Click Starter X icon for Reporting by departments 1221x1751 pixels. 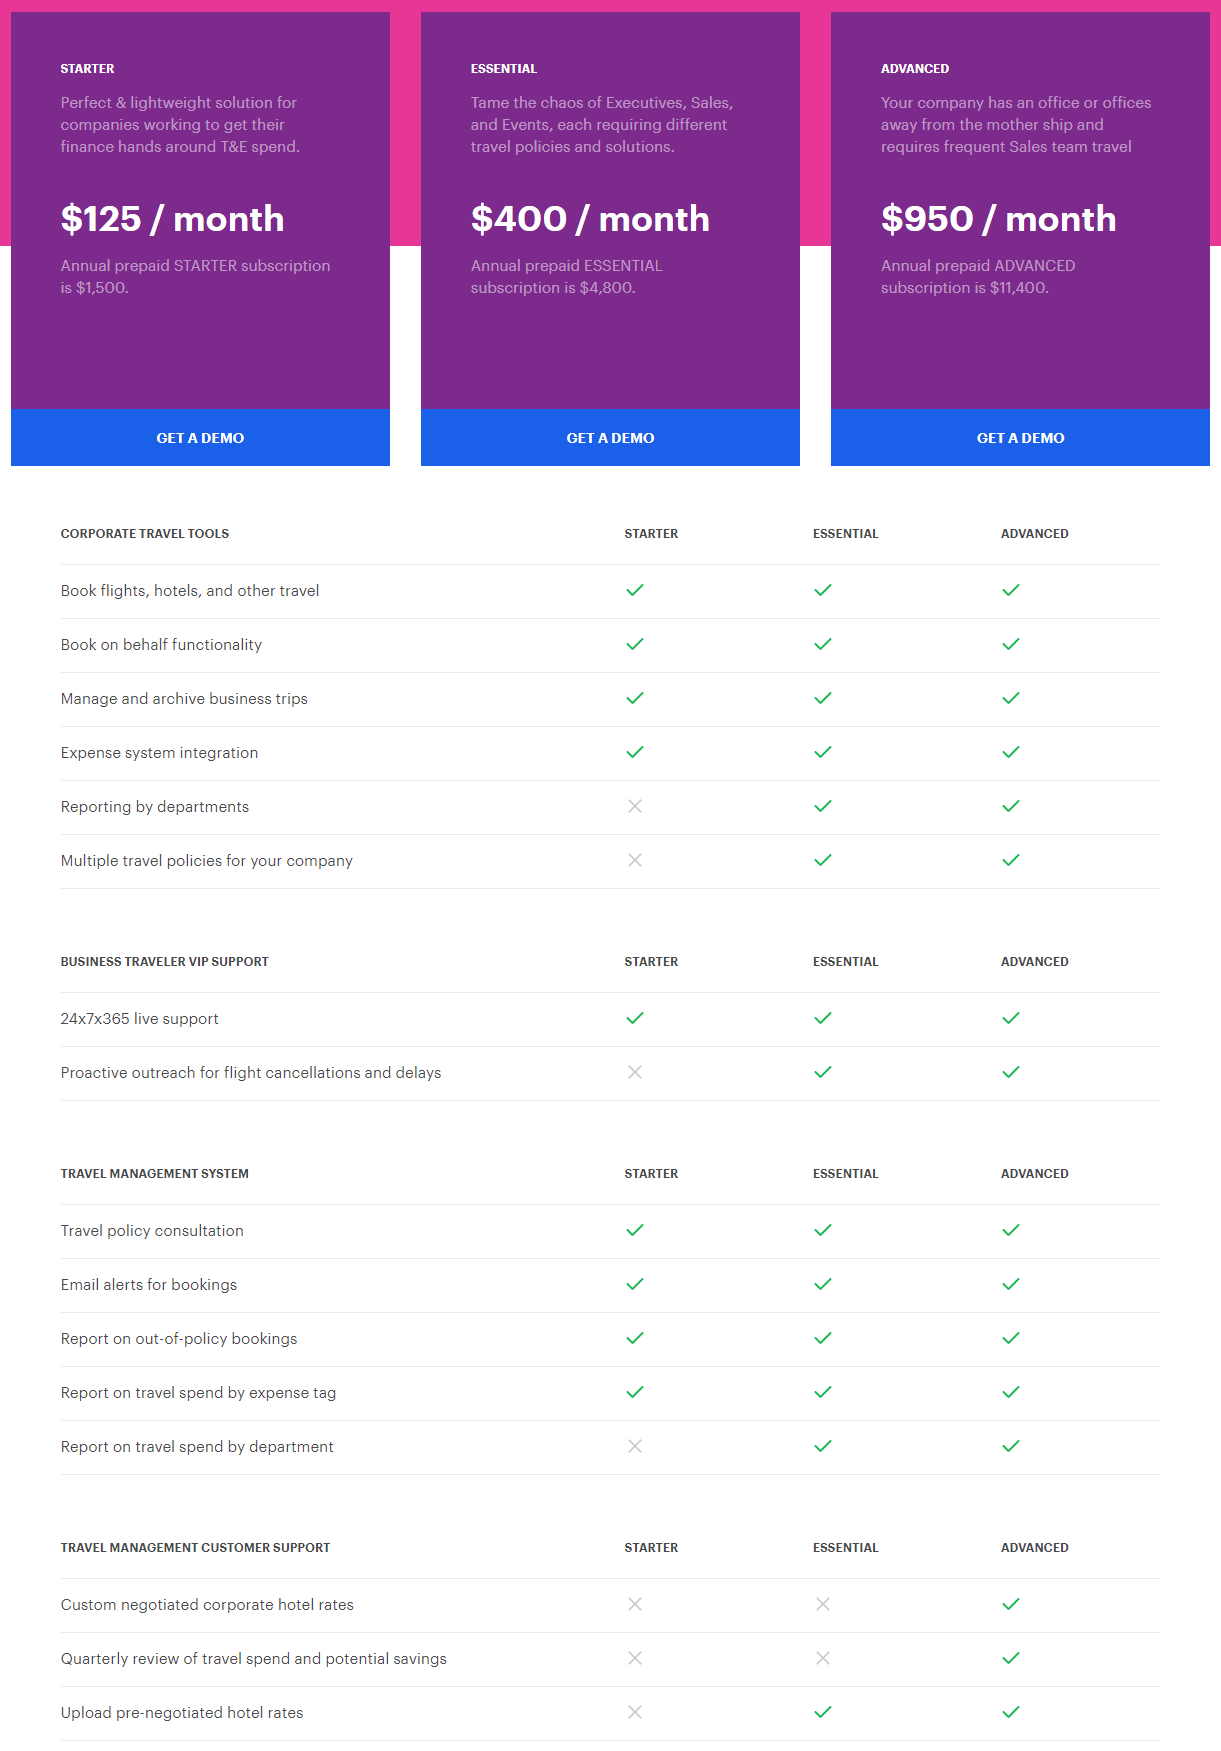(x=635, y=806)
